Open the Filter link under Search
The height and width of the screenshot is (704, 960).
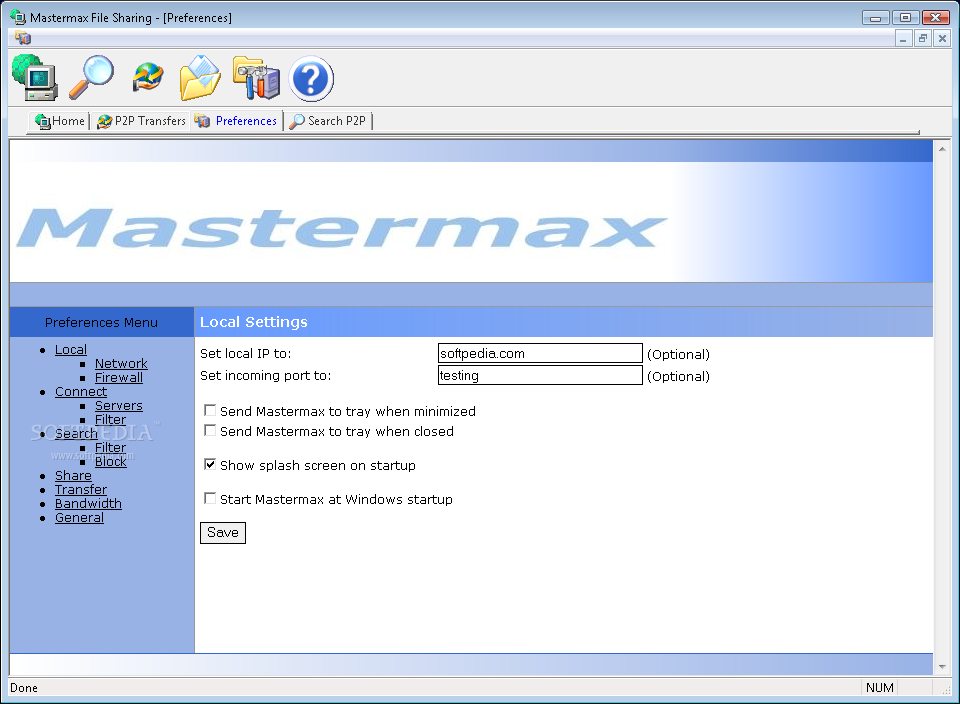110,448
